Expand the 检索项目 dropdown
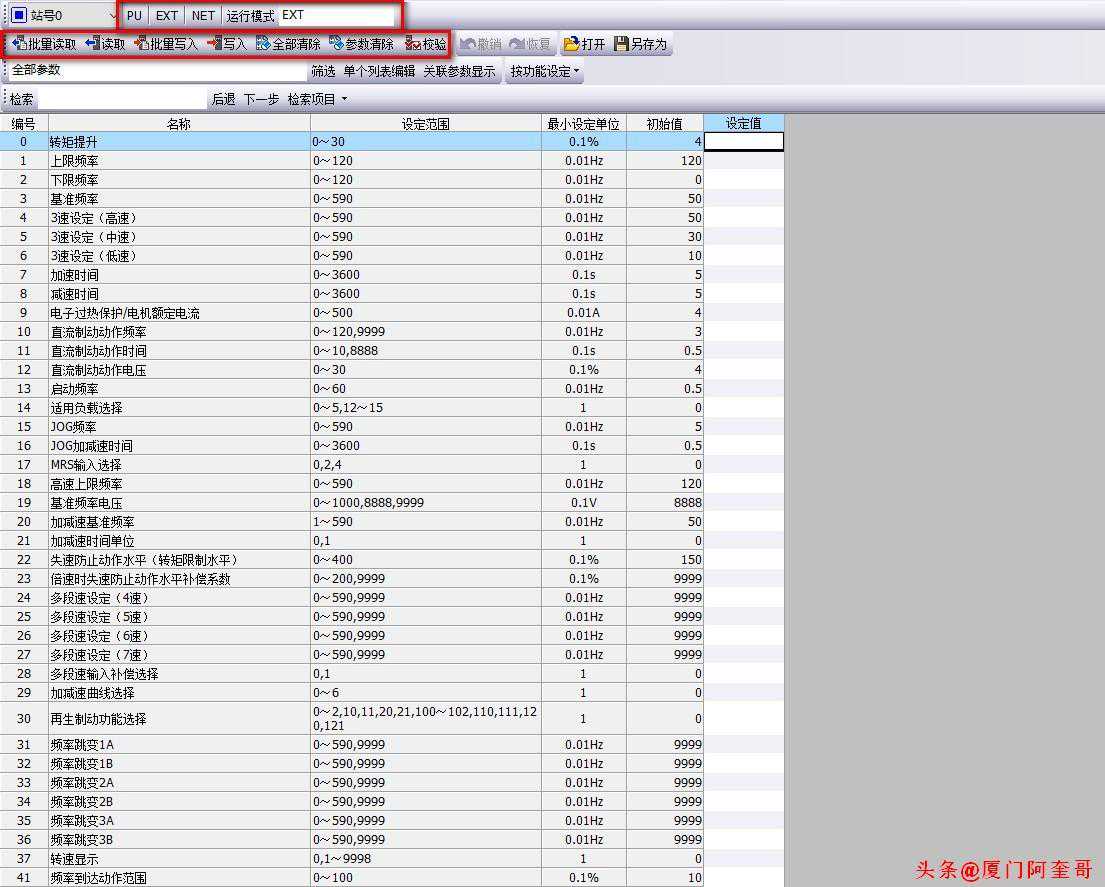The width and height of the screenshot is (1105, 887). 318,99
